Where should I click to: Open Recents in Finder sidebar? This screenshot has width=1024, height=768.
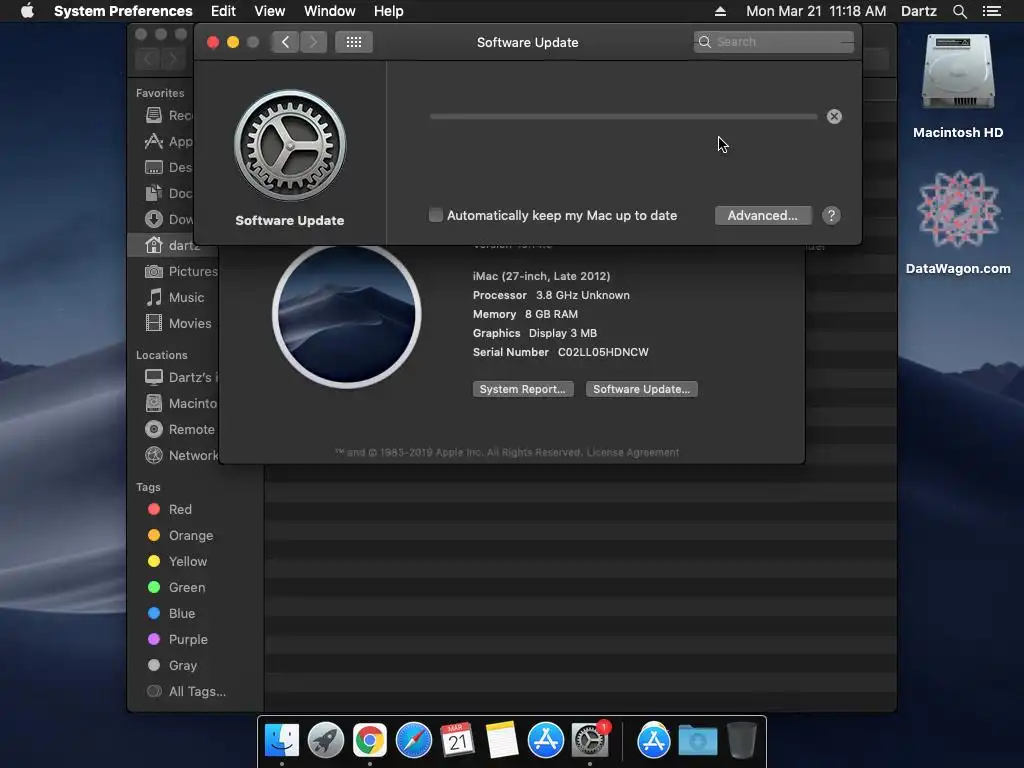point(168,116)
